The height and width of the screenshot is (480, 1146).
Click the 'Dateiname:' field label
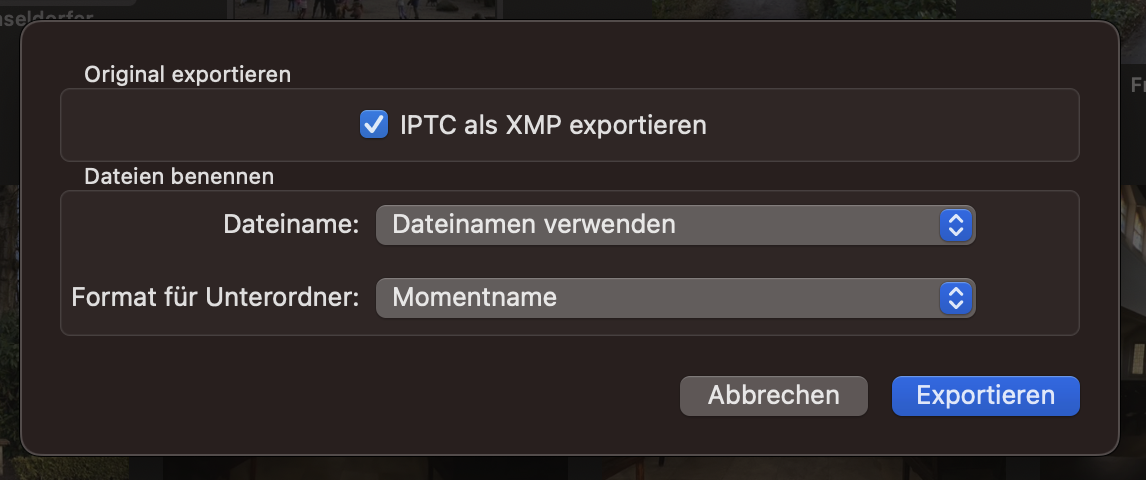(291, 225)
